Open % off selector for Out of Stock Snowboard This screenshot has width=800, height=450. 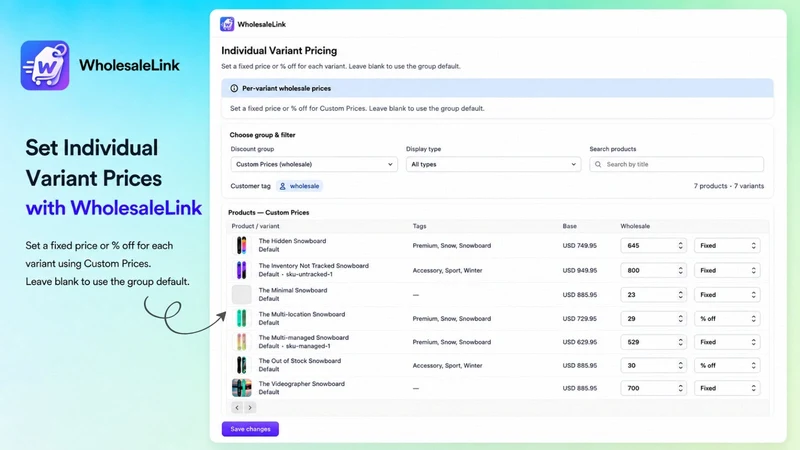click(727, 365)
